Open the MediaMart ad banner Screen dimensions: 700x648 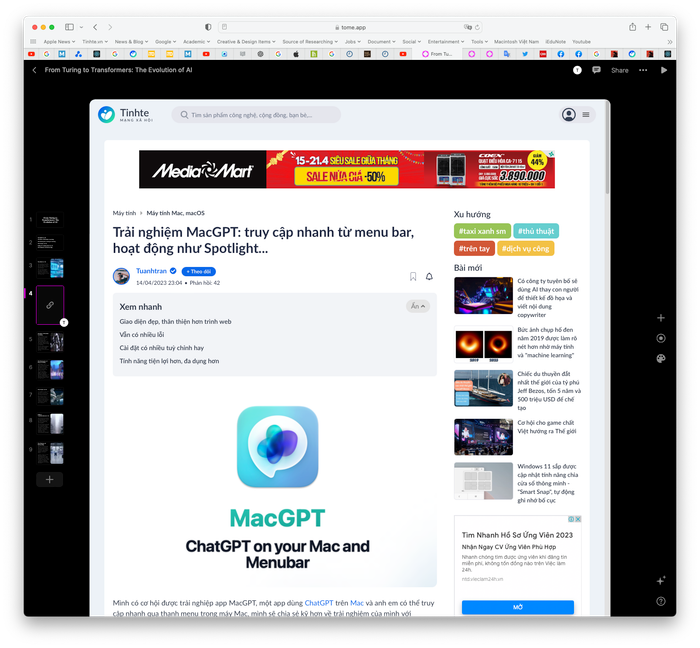coord(347,169)
